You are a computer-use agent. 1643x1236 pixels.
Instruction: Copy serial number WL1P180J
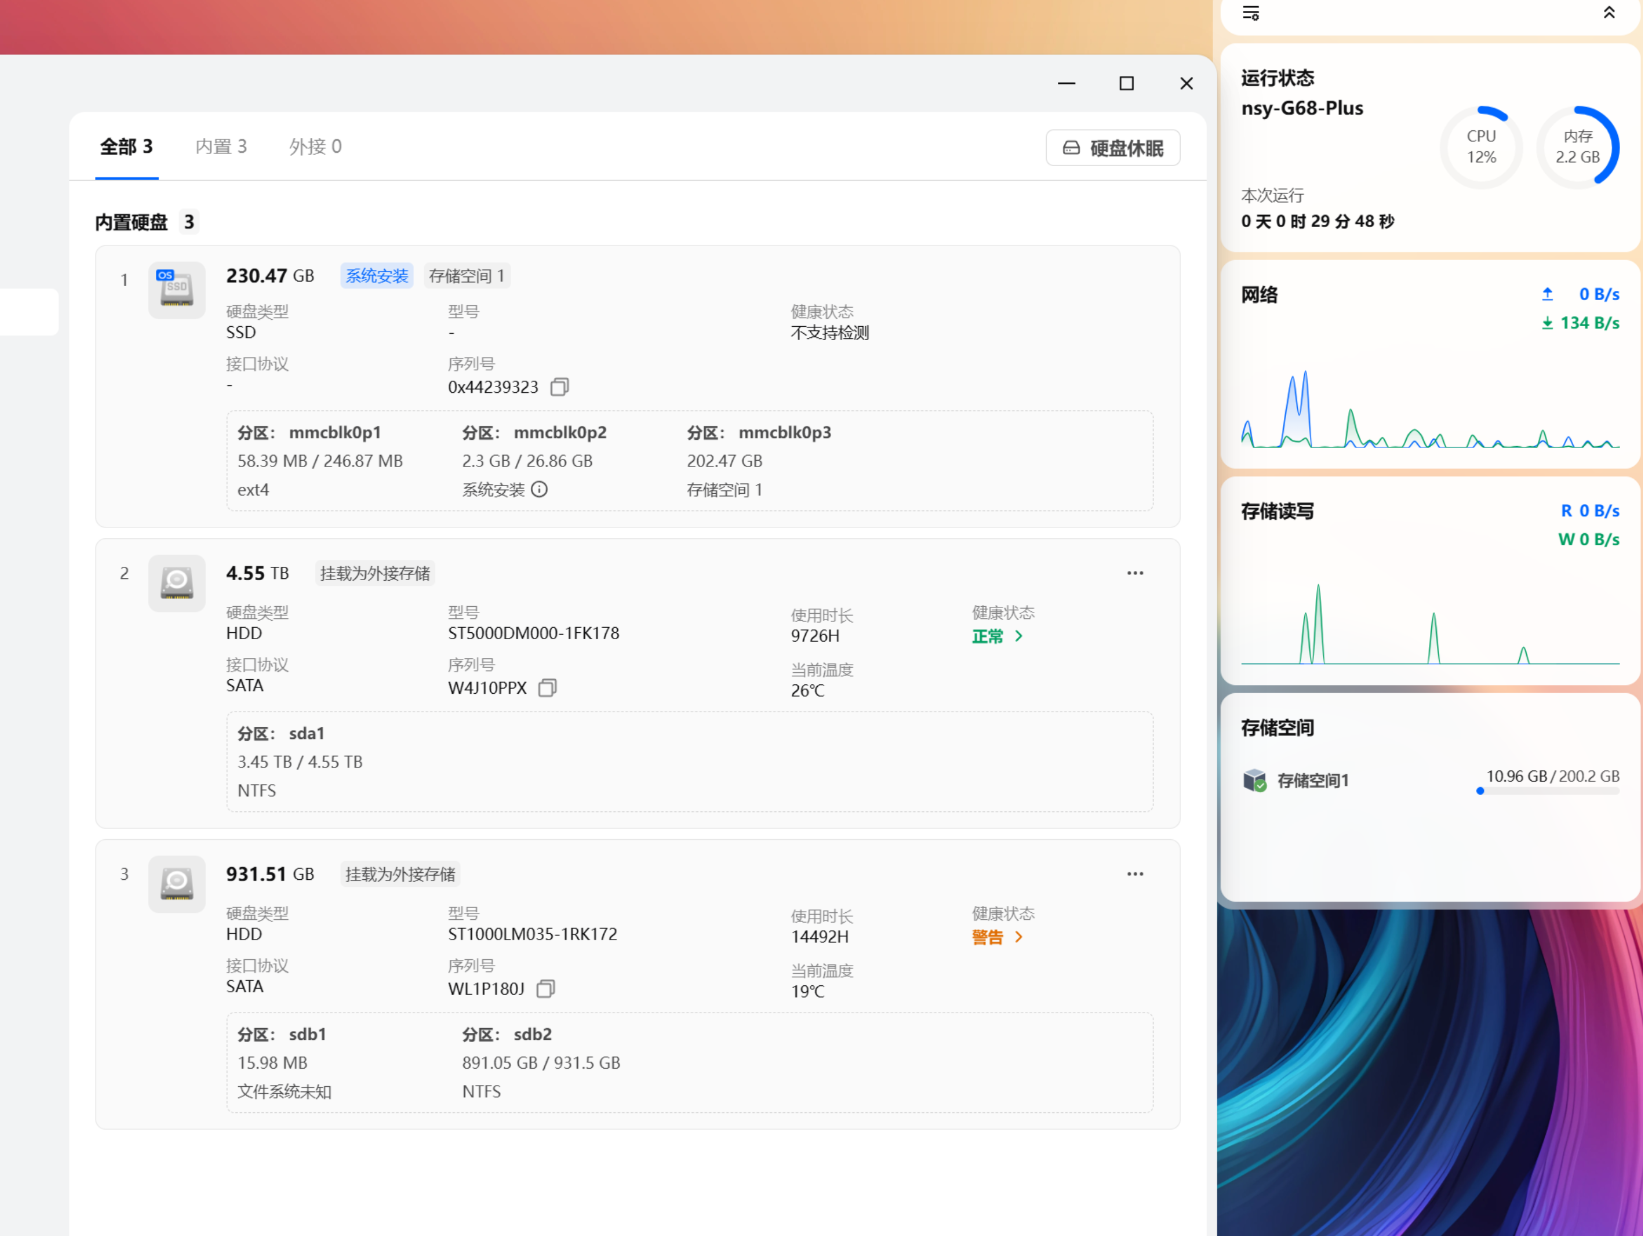pyautogui.click(x=546, y=989)
